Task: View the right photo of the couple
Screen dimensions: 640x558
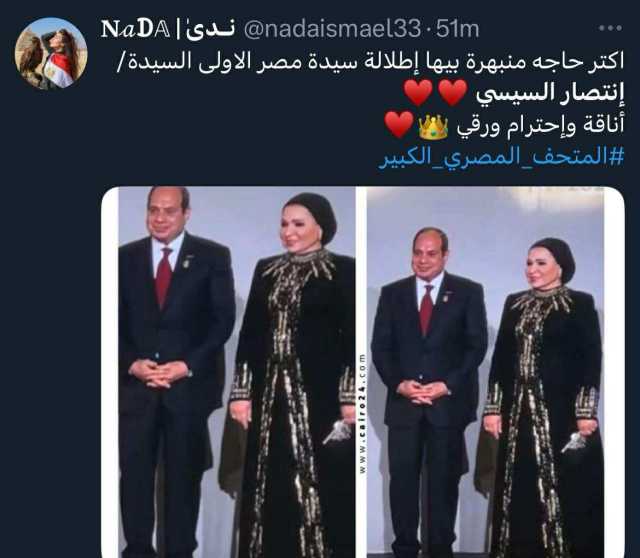Action: (x=485, y=372)
